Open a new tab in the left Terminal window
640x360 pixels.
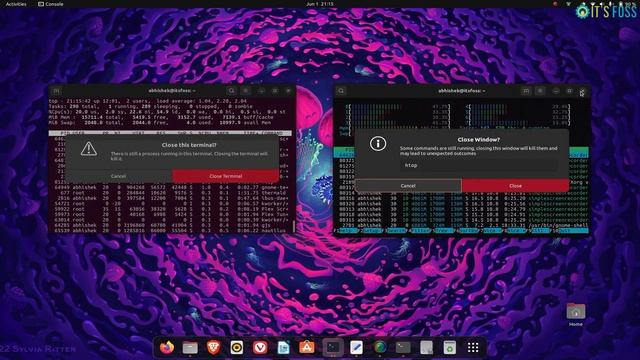pyautogui.click(x=56, y=91)
